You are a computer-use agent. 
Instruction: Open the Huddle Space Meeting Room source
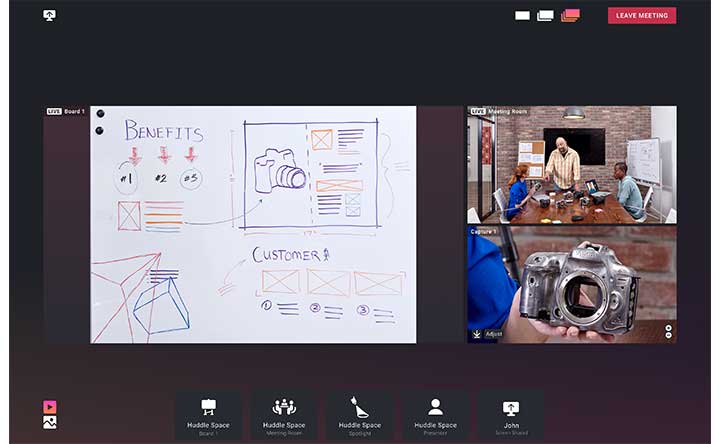284,415
